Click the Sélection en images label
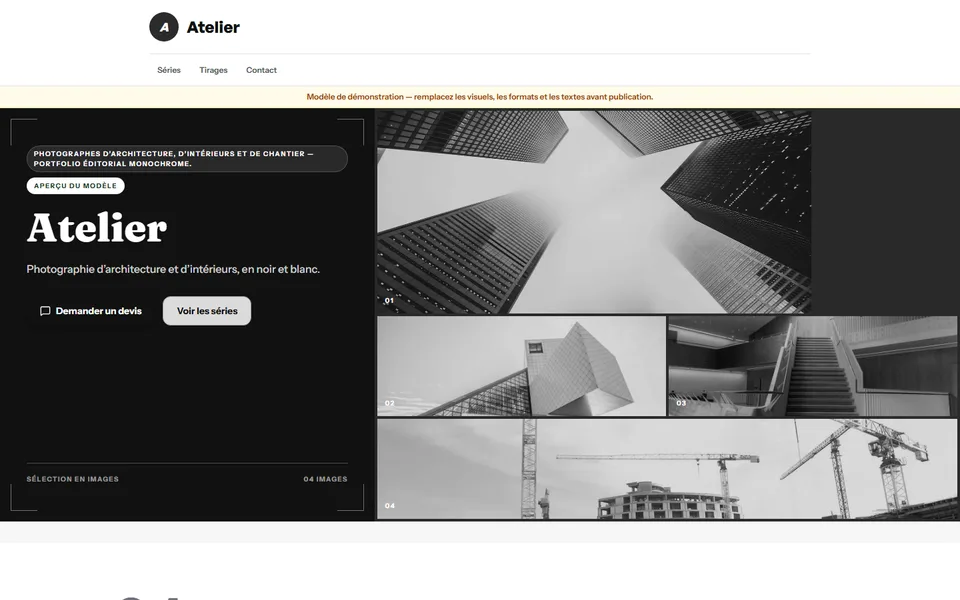960x600 pixels. coord(72,479)
